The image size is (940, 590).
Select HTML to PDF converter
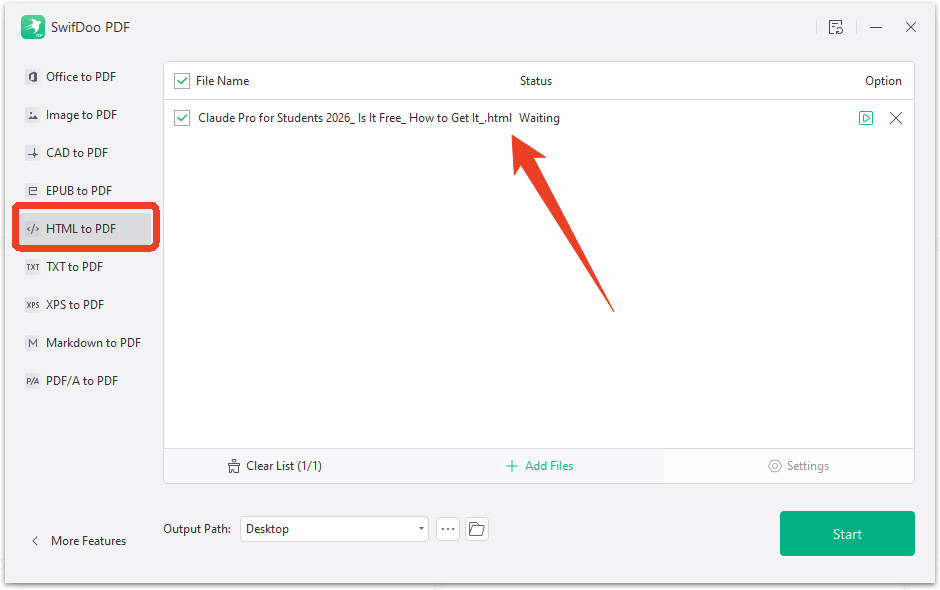coord(85,228)
